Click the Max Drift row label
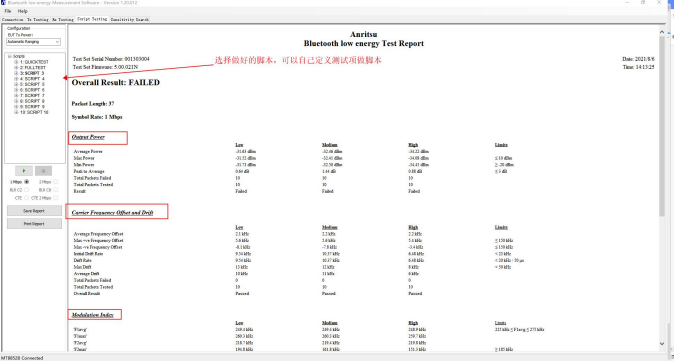Screen dimensions: 674x361 click(83, 267)
